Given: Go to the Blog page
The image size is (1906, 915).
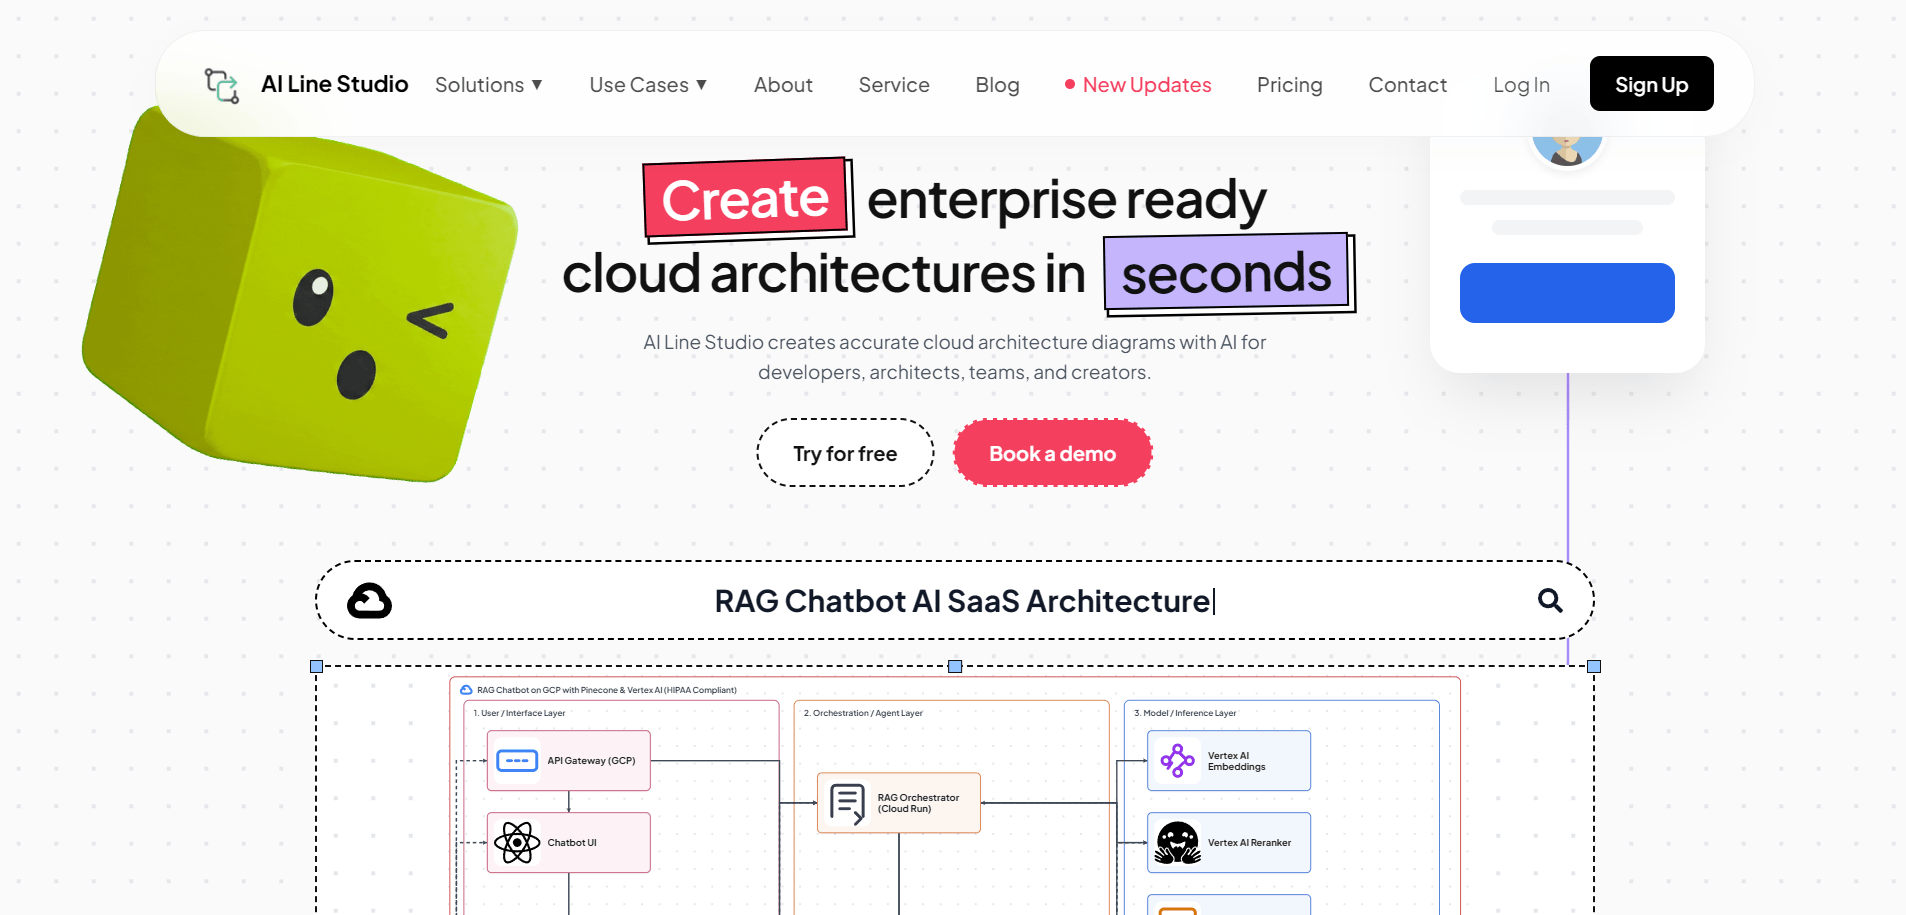Looking at the screenshot, I should [997, 85].
